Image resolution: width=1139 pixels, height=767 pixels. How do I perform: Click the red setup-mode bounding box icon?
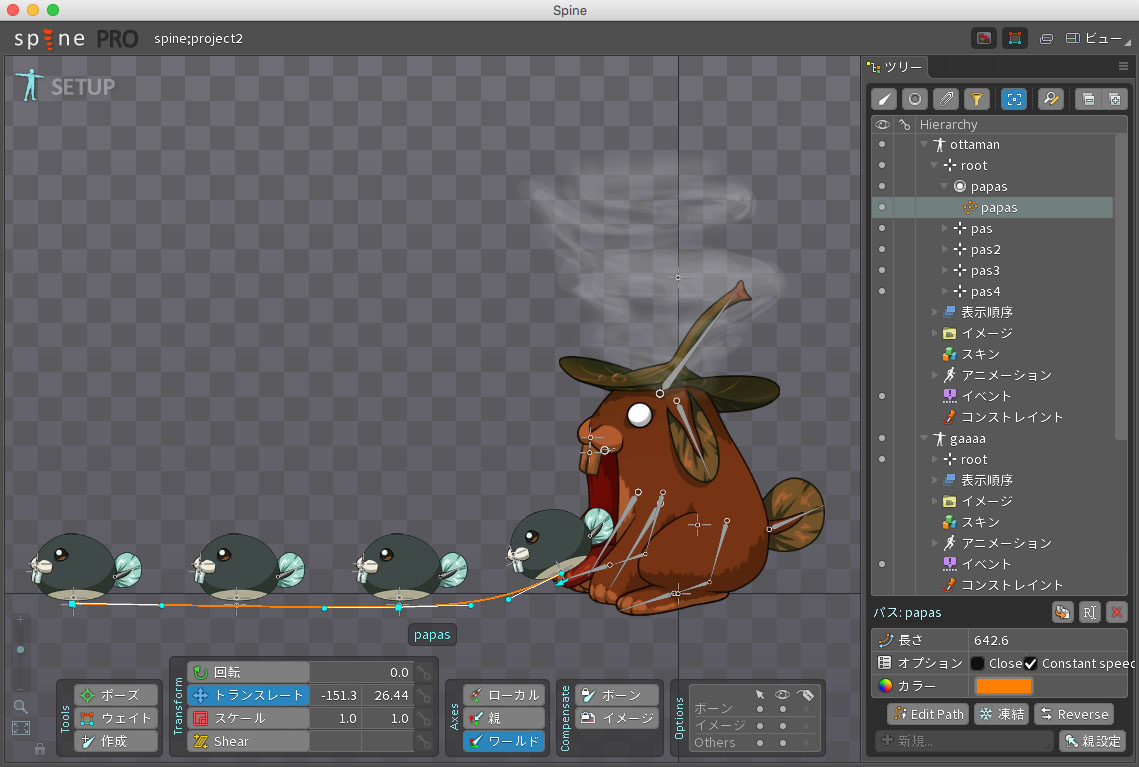pyautogui.click(x=1015, y=38)
